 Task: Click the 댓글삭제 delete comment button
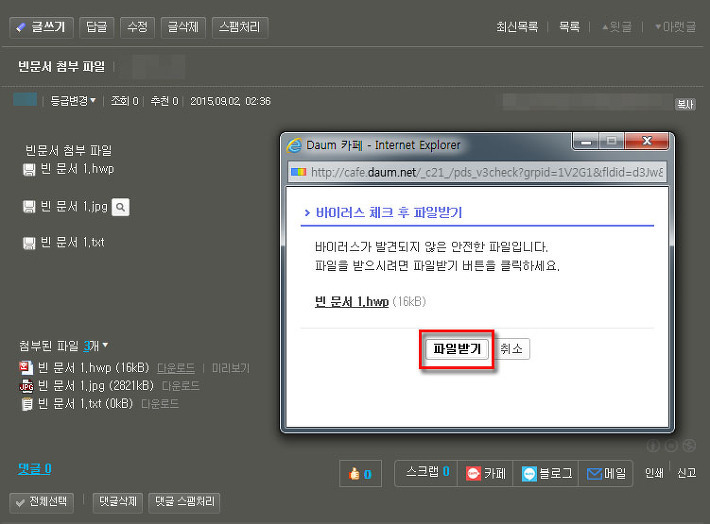tap(118, 502)
